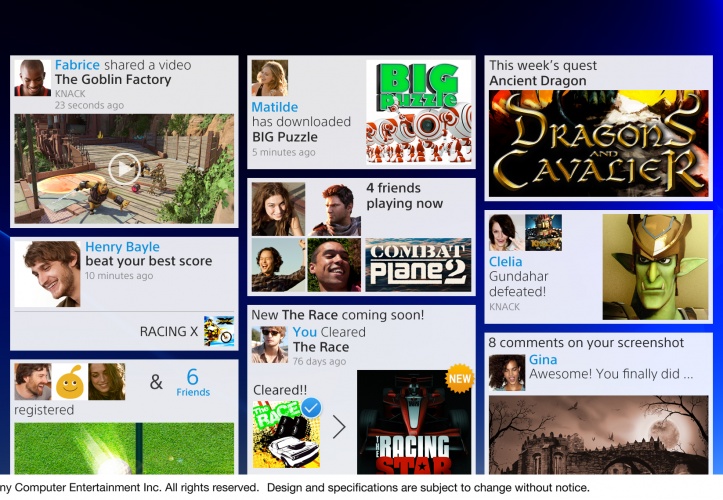Click Matilde's profile avatar
The image size is (723, 500).
click(270, 78)
